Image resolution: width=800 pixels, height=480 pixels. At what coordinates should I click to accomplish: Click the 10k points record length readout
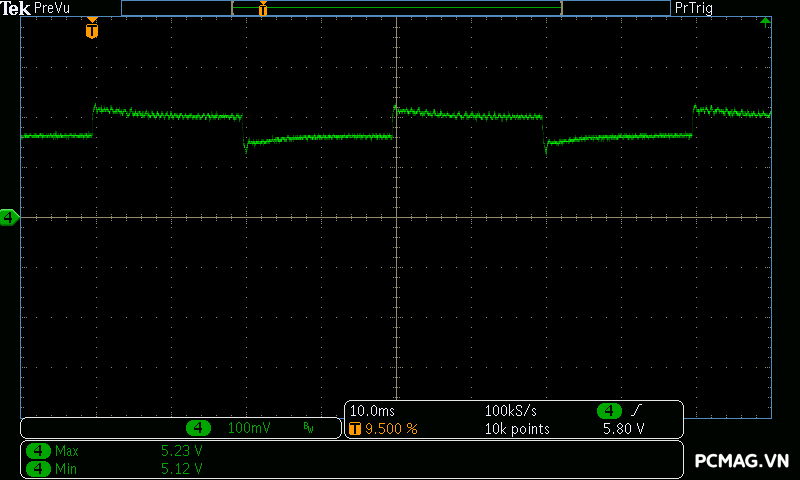point(517,429)
